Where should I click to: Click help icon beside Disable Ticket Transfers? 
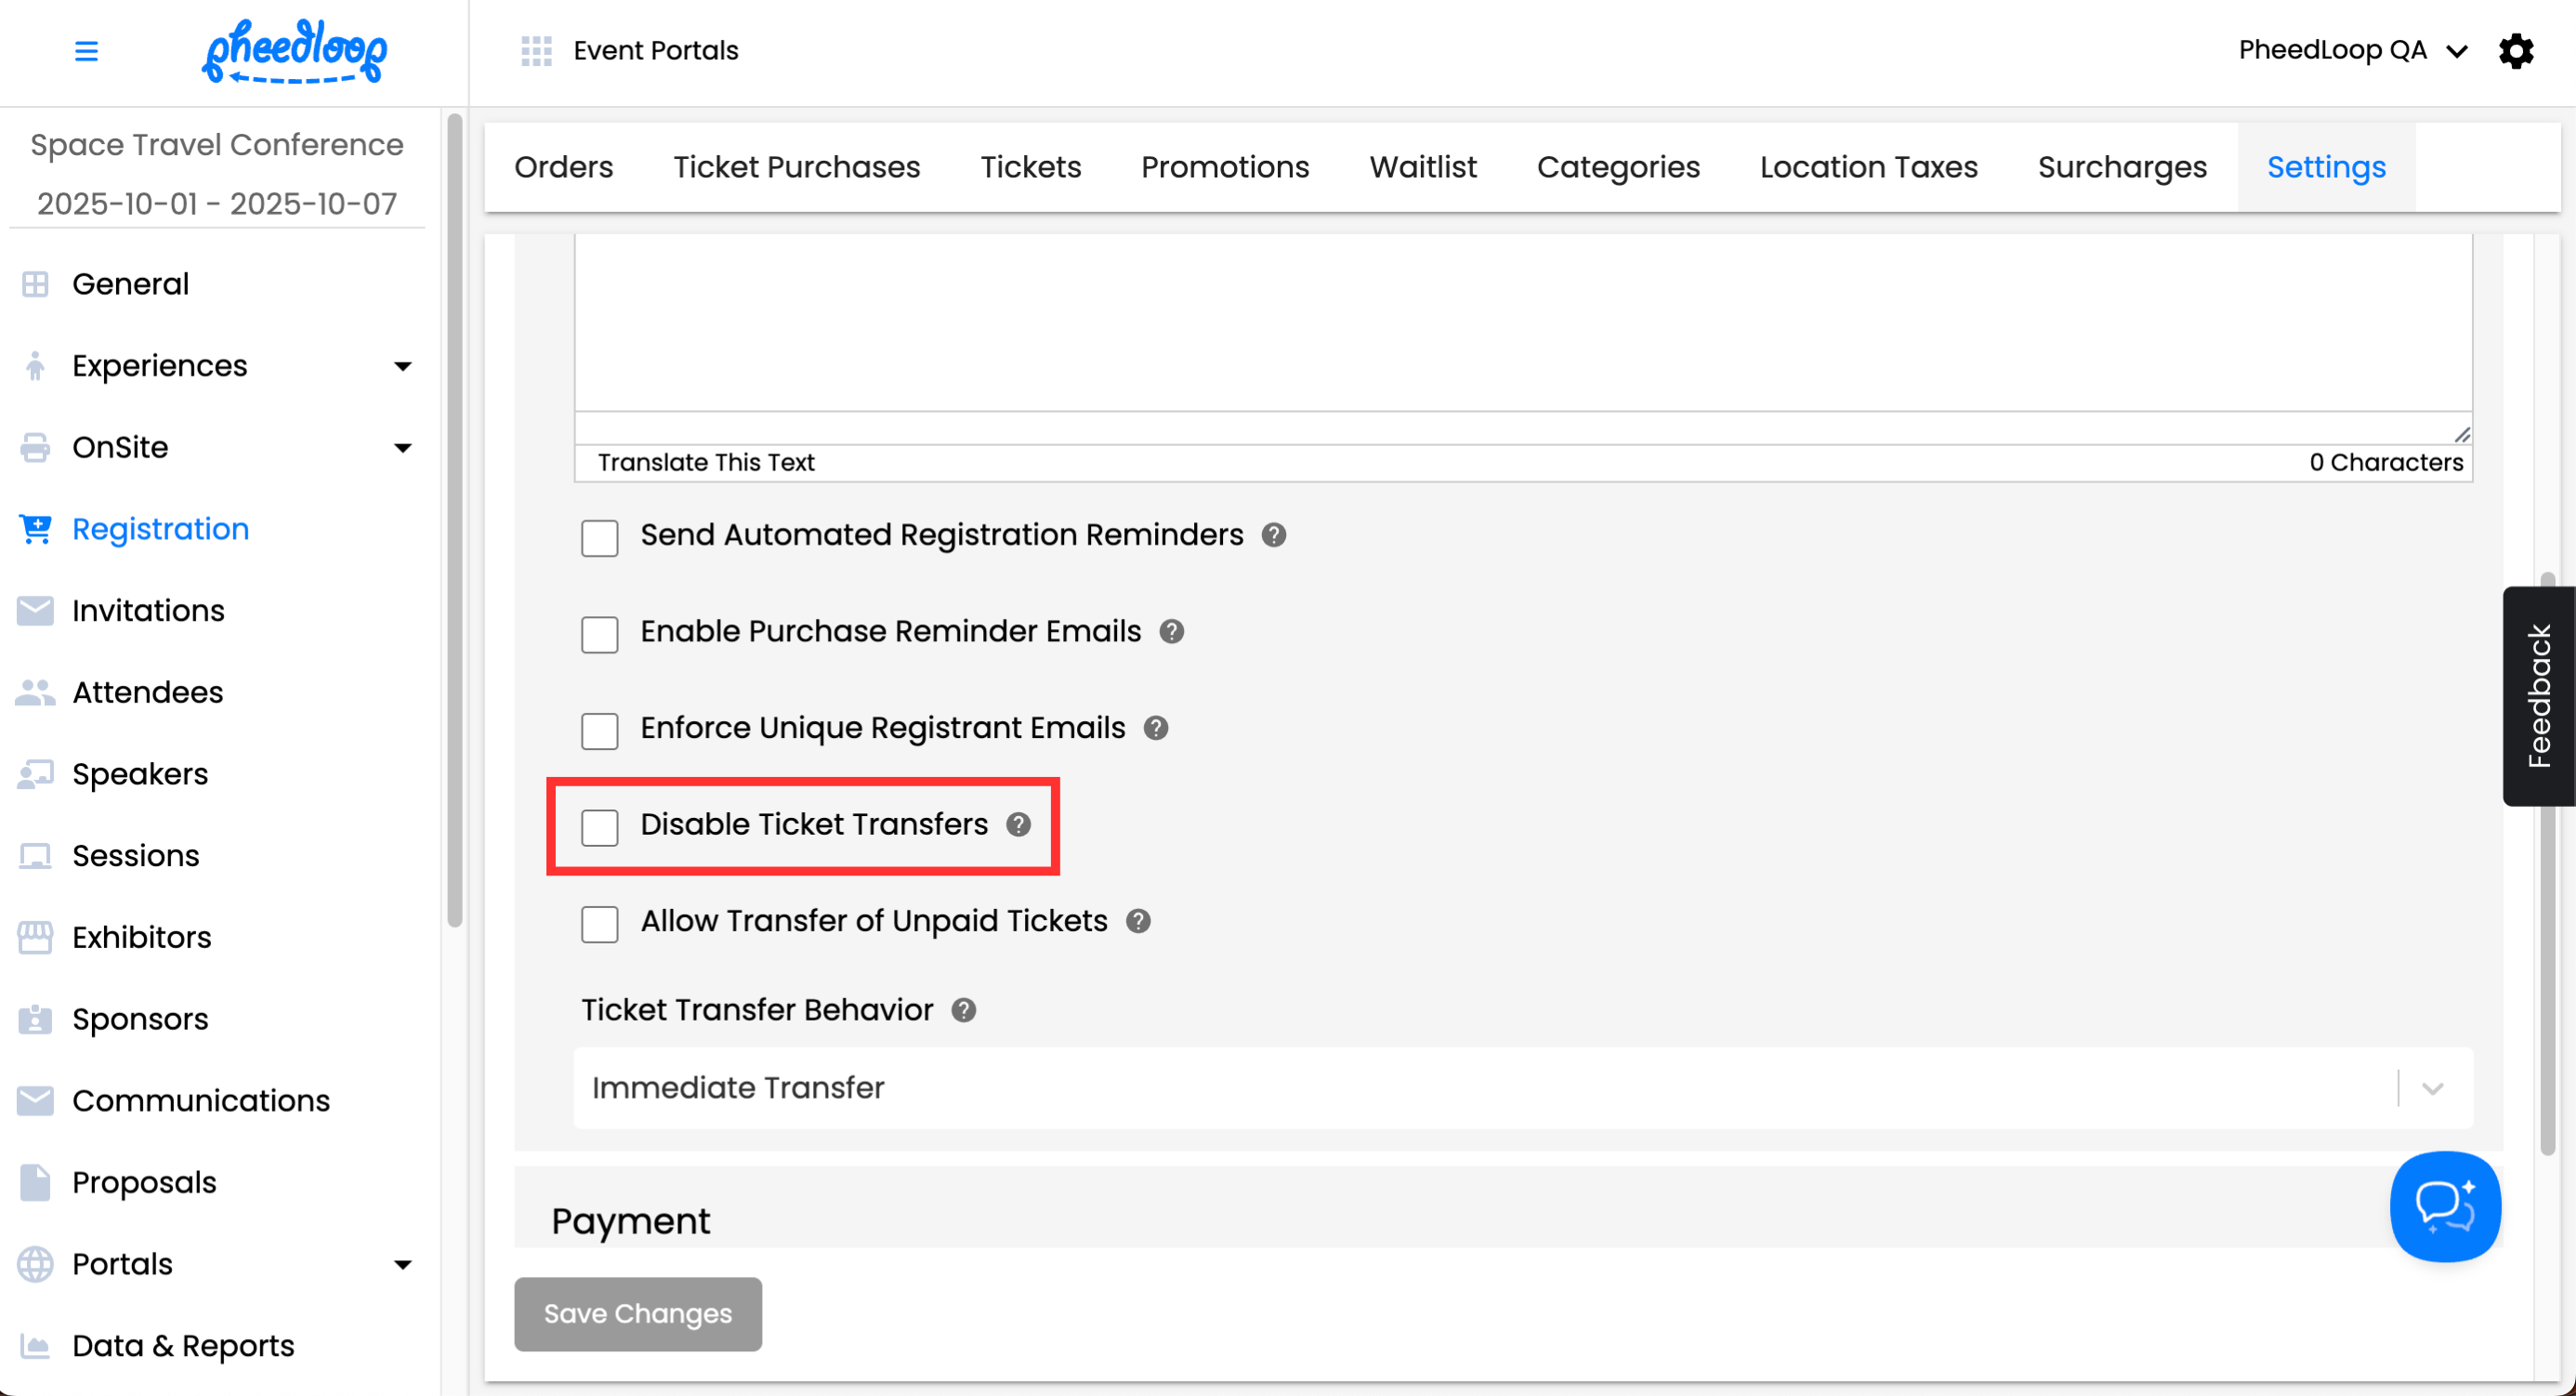(x=1018, y=824)
